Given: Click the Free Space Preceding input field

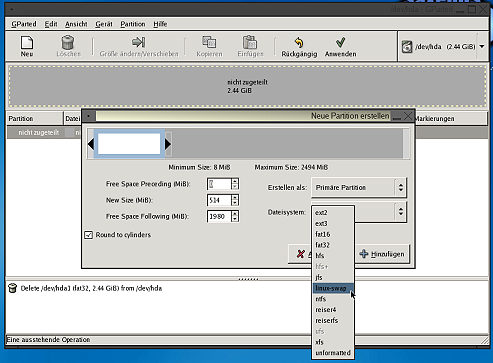Looking at the screenshot, I should pyautogui.click(x=219, y=184).
